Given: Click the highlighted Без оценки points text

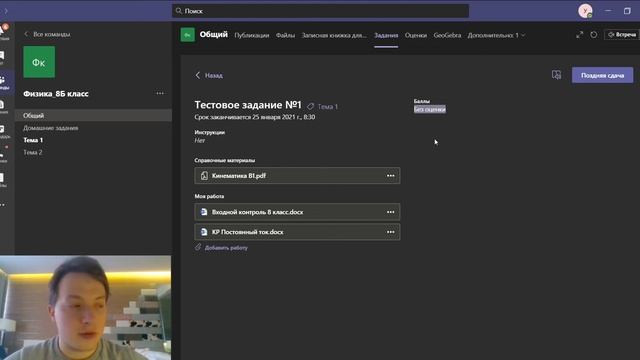Looking at the screenshot, I should [430, 109].
